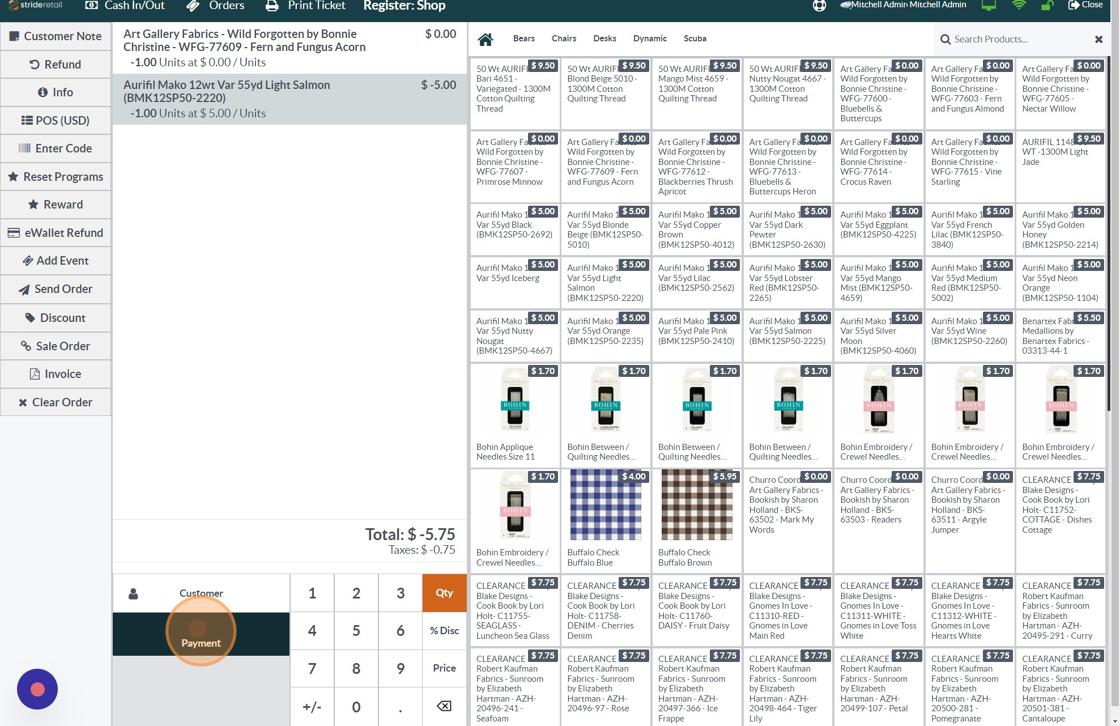Add Buffalo Check Buffalo Brown product
The width and height of the screenshot is (1120, 726).
tap(696, 520)
